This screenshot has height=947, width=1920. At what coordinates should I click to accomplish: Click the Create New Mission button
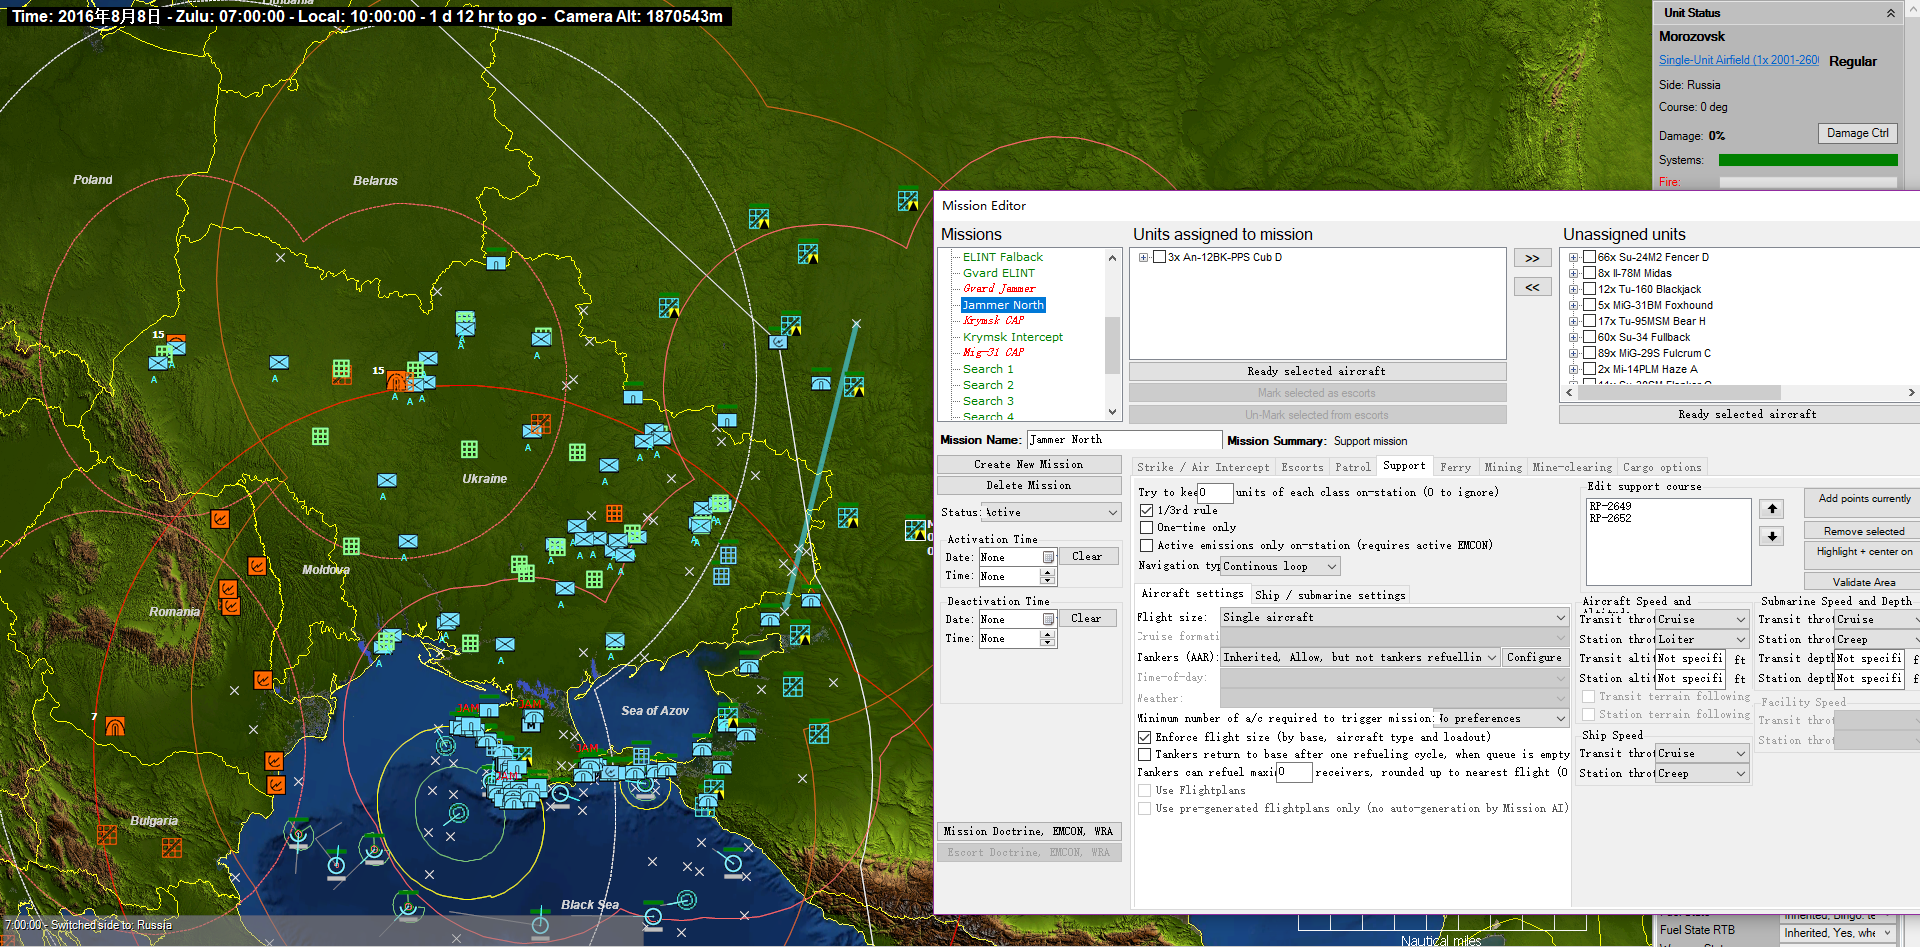(1028, 464)
